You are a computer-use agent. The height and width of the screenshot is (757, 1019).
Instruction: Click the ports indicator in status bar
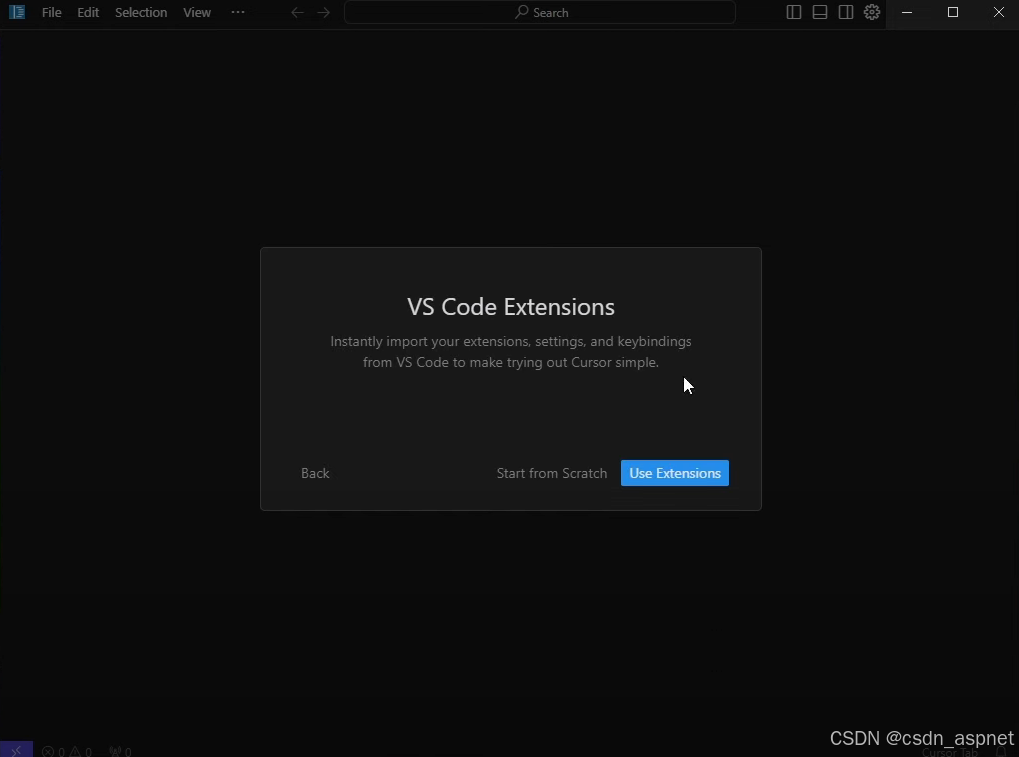point(120,752)
